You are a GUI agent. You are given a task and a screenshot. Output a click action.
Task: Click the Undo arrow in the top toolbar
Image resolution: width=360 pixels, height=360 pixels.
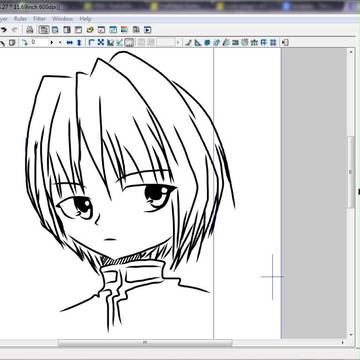[3, 30]
